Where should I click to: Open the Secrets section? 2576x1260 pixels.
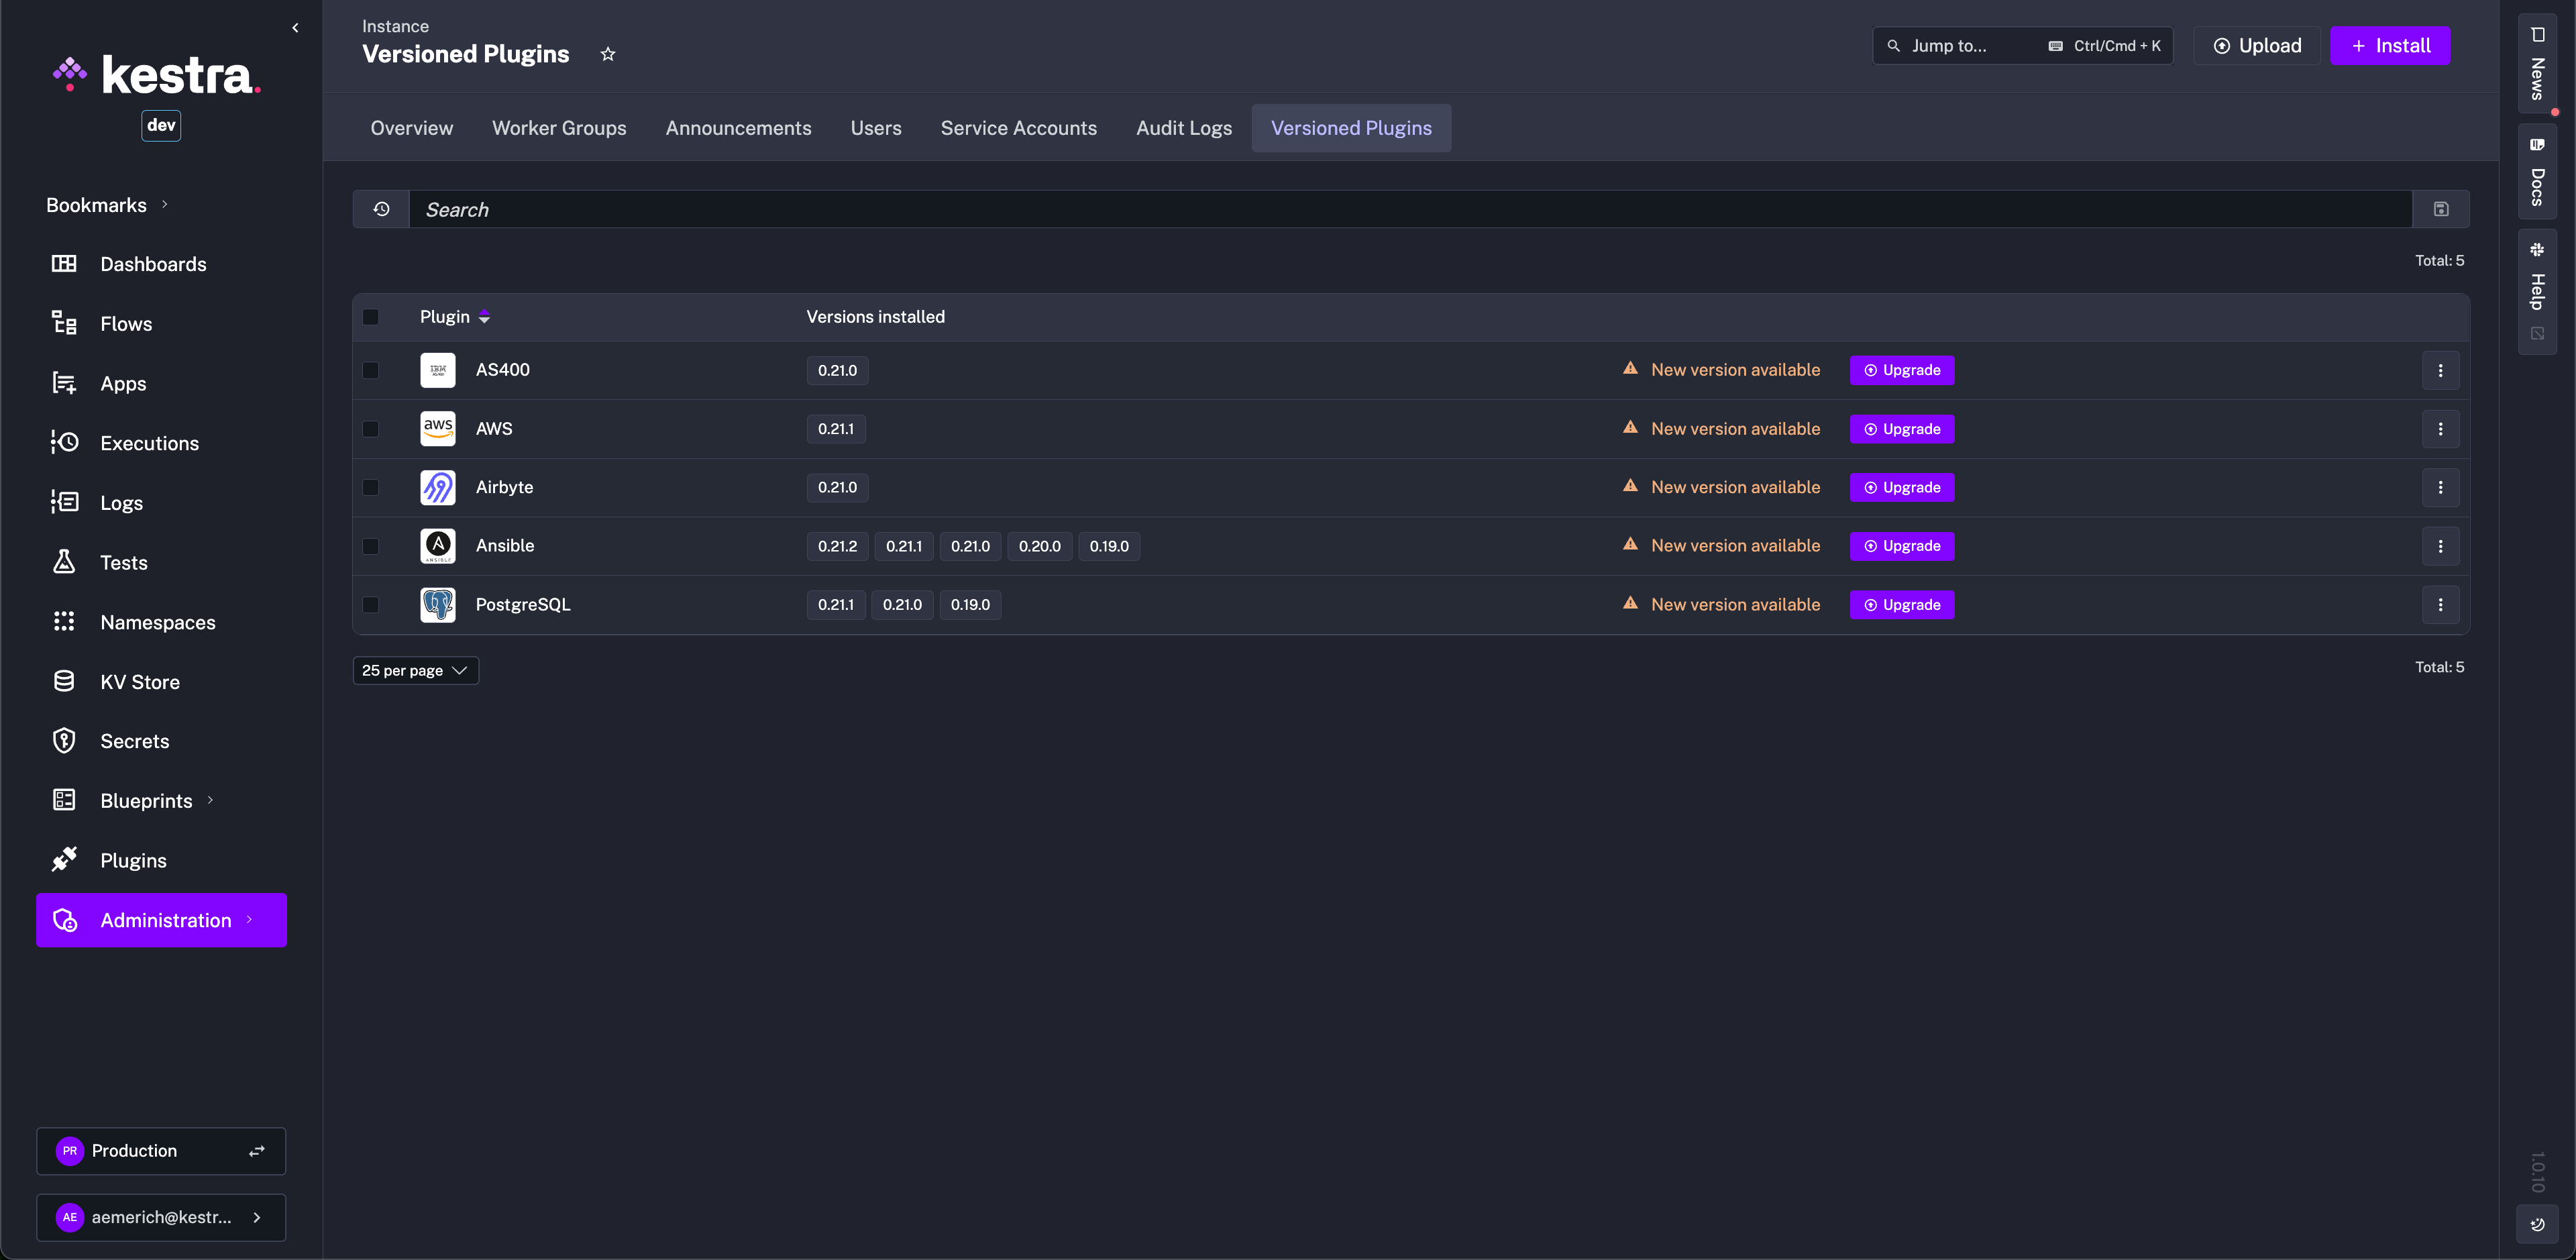pyautogui.click(x=135, y=741)
